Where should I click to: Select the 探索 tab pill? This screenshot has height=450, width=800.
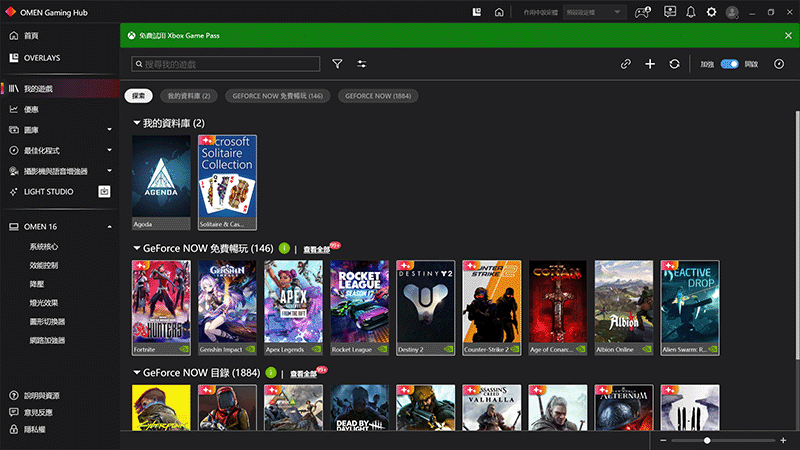click(138, 96)
